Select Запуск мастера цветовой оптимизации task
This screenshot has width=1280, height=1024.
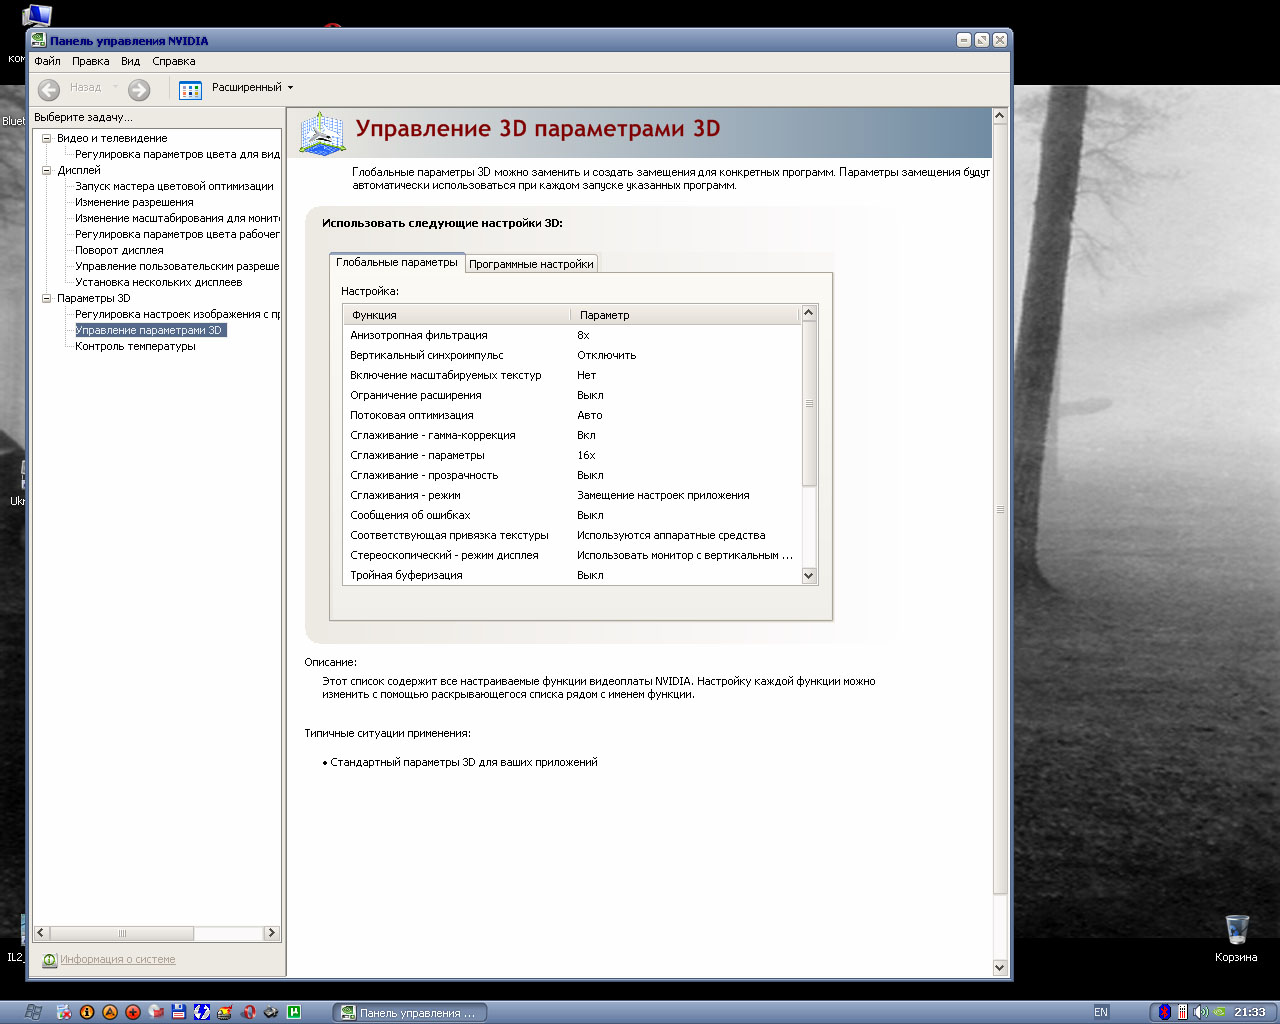pyautogui.click(x=174, y=186)
